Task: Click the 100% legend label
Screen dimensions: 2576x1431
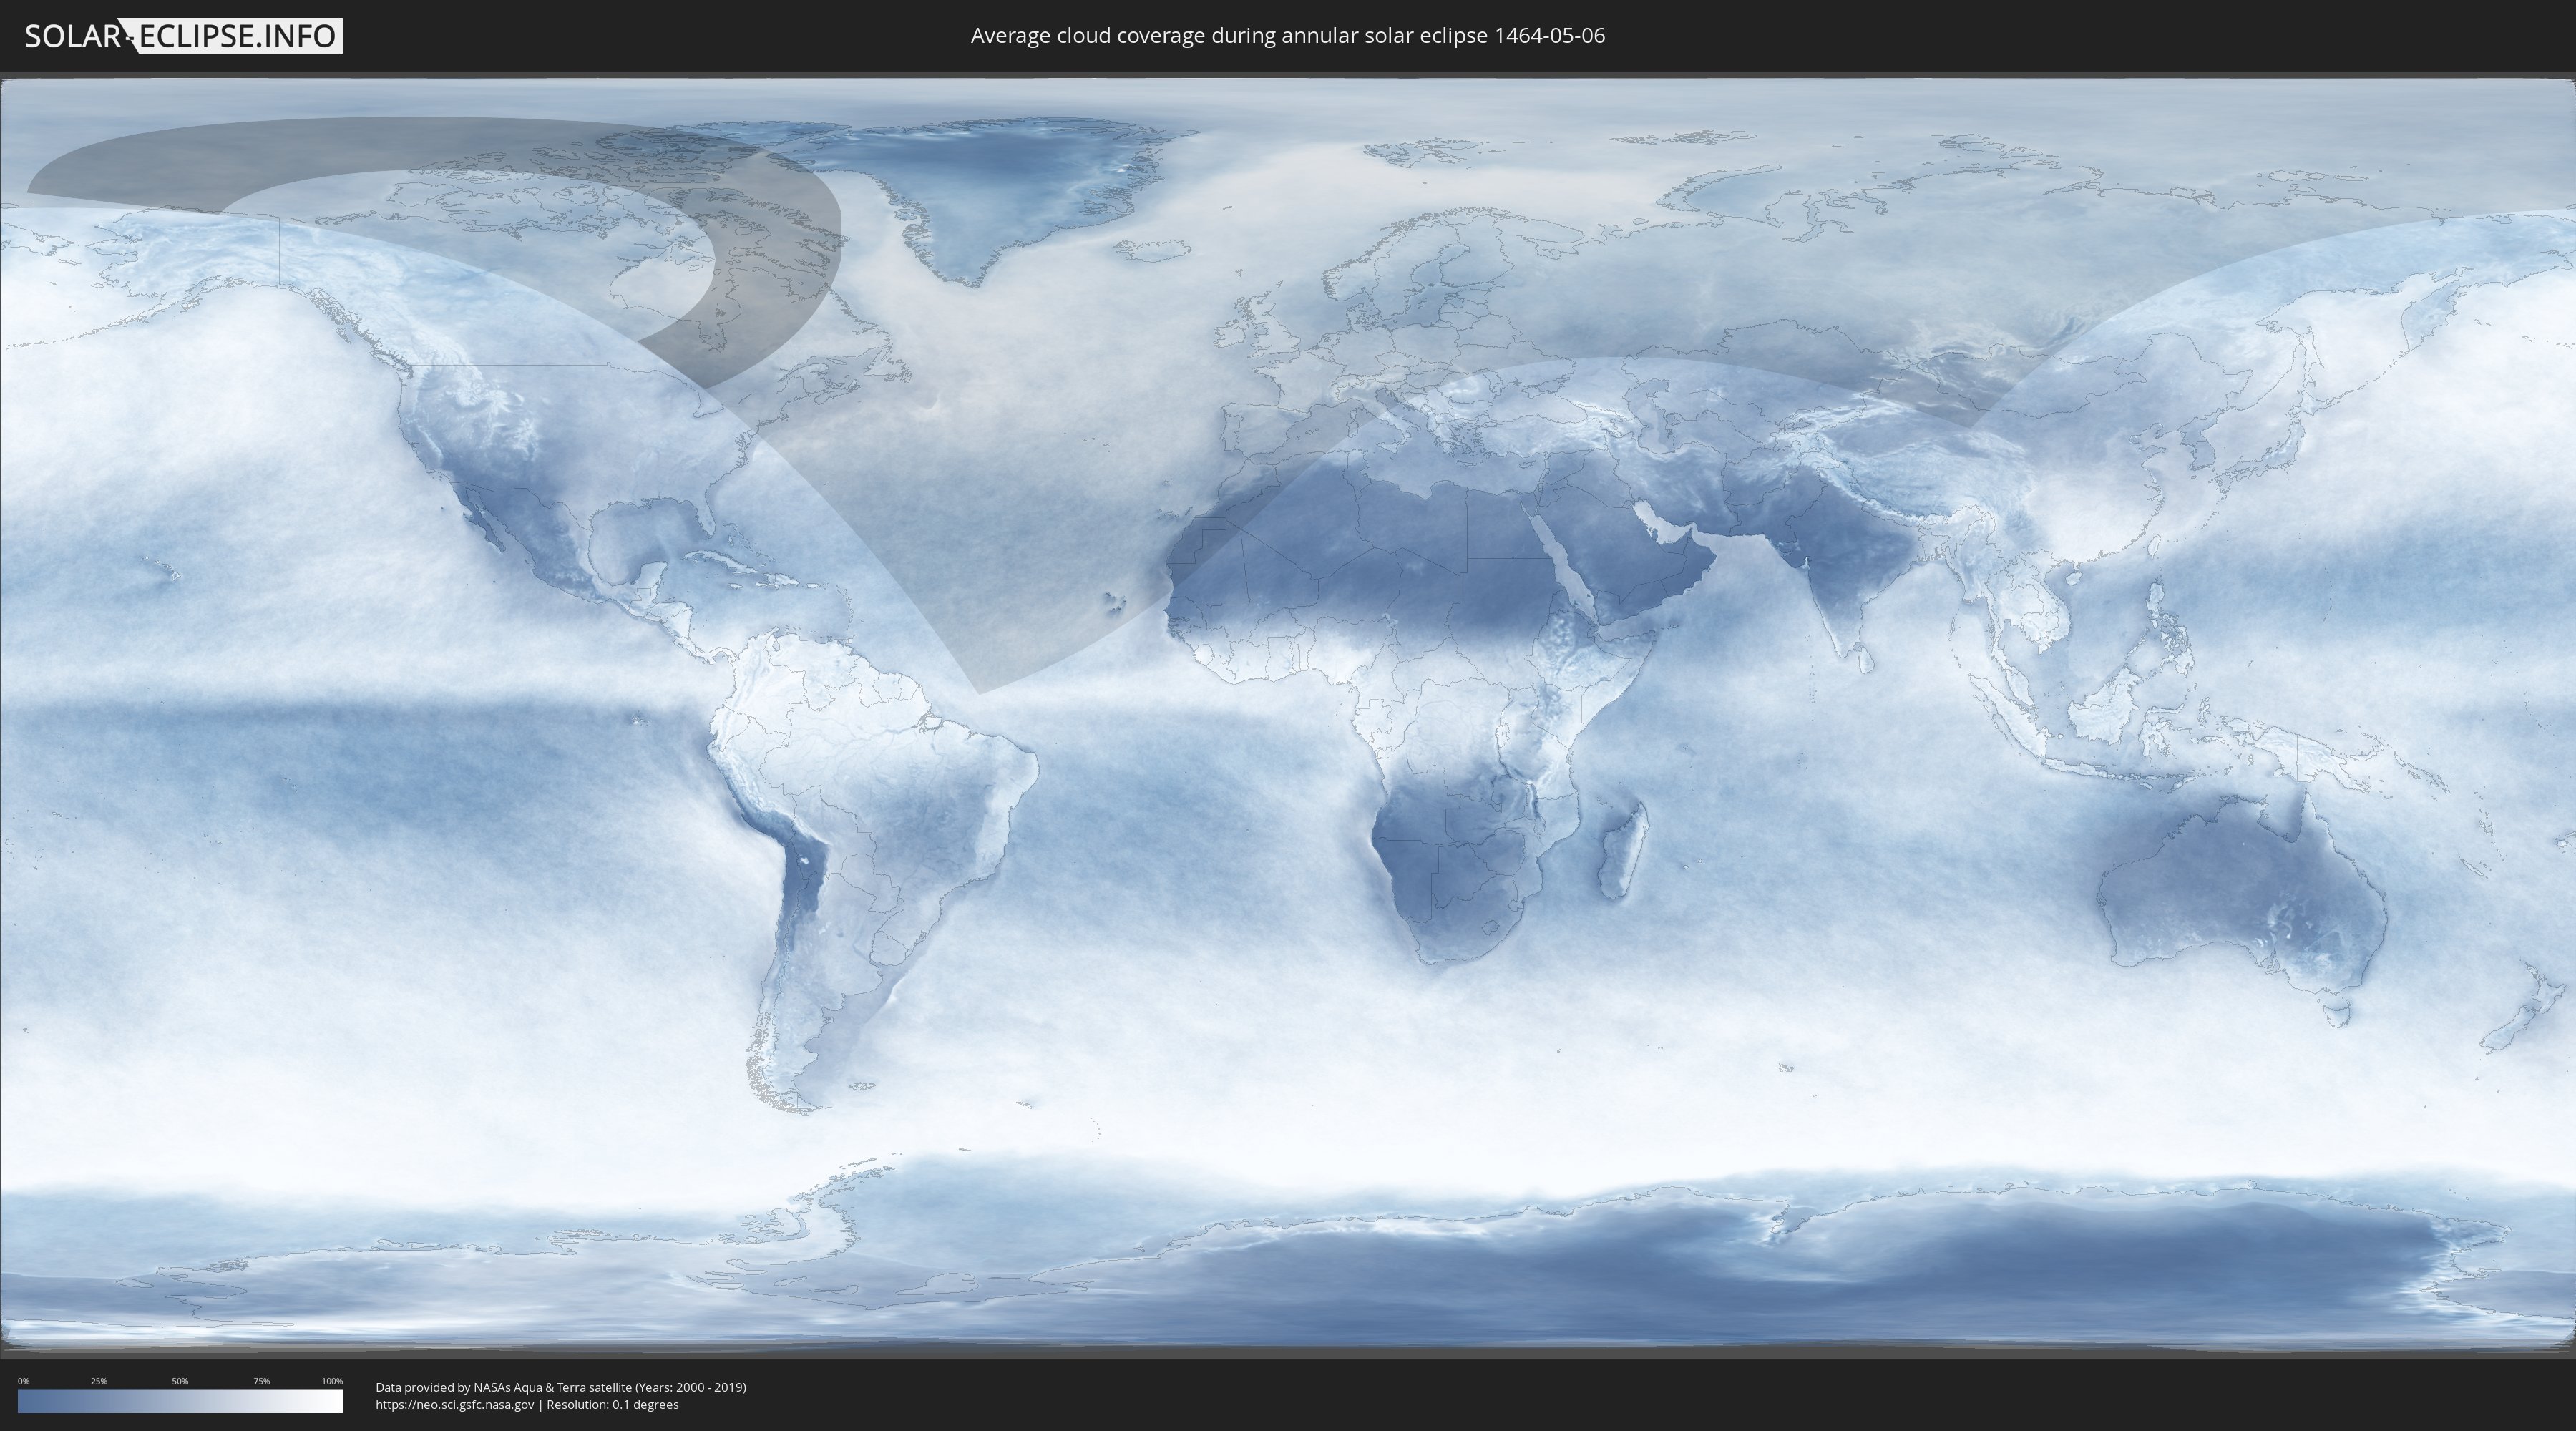Action: coord(332,1381)
